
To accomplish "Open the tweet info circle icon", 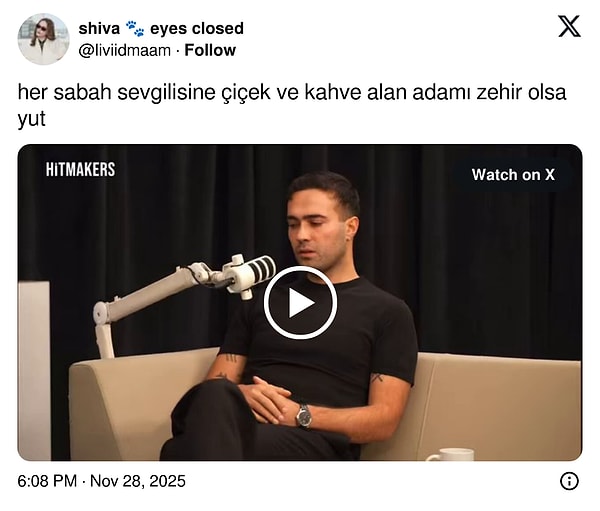I will 569,481.
